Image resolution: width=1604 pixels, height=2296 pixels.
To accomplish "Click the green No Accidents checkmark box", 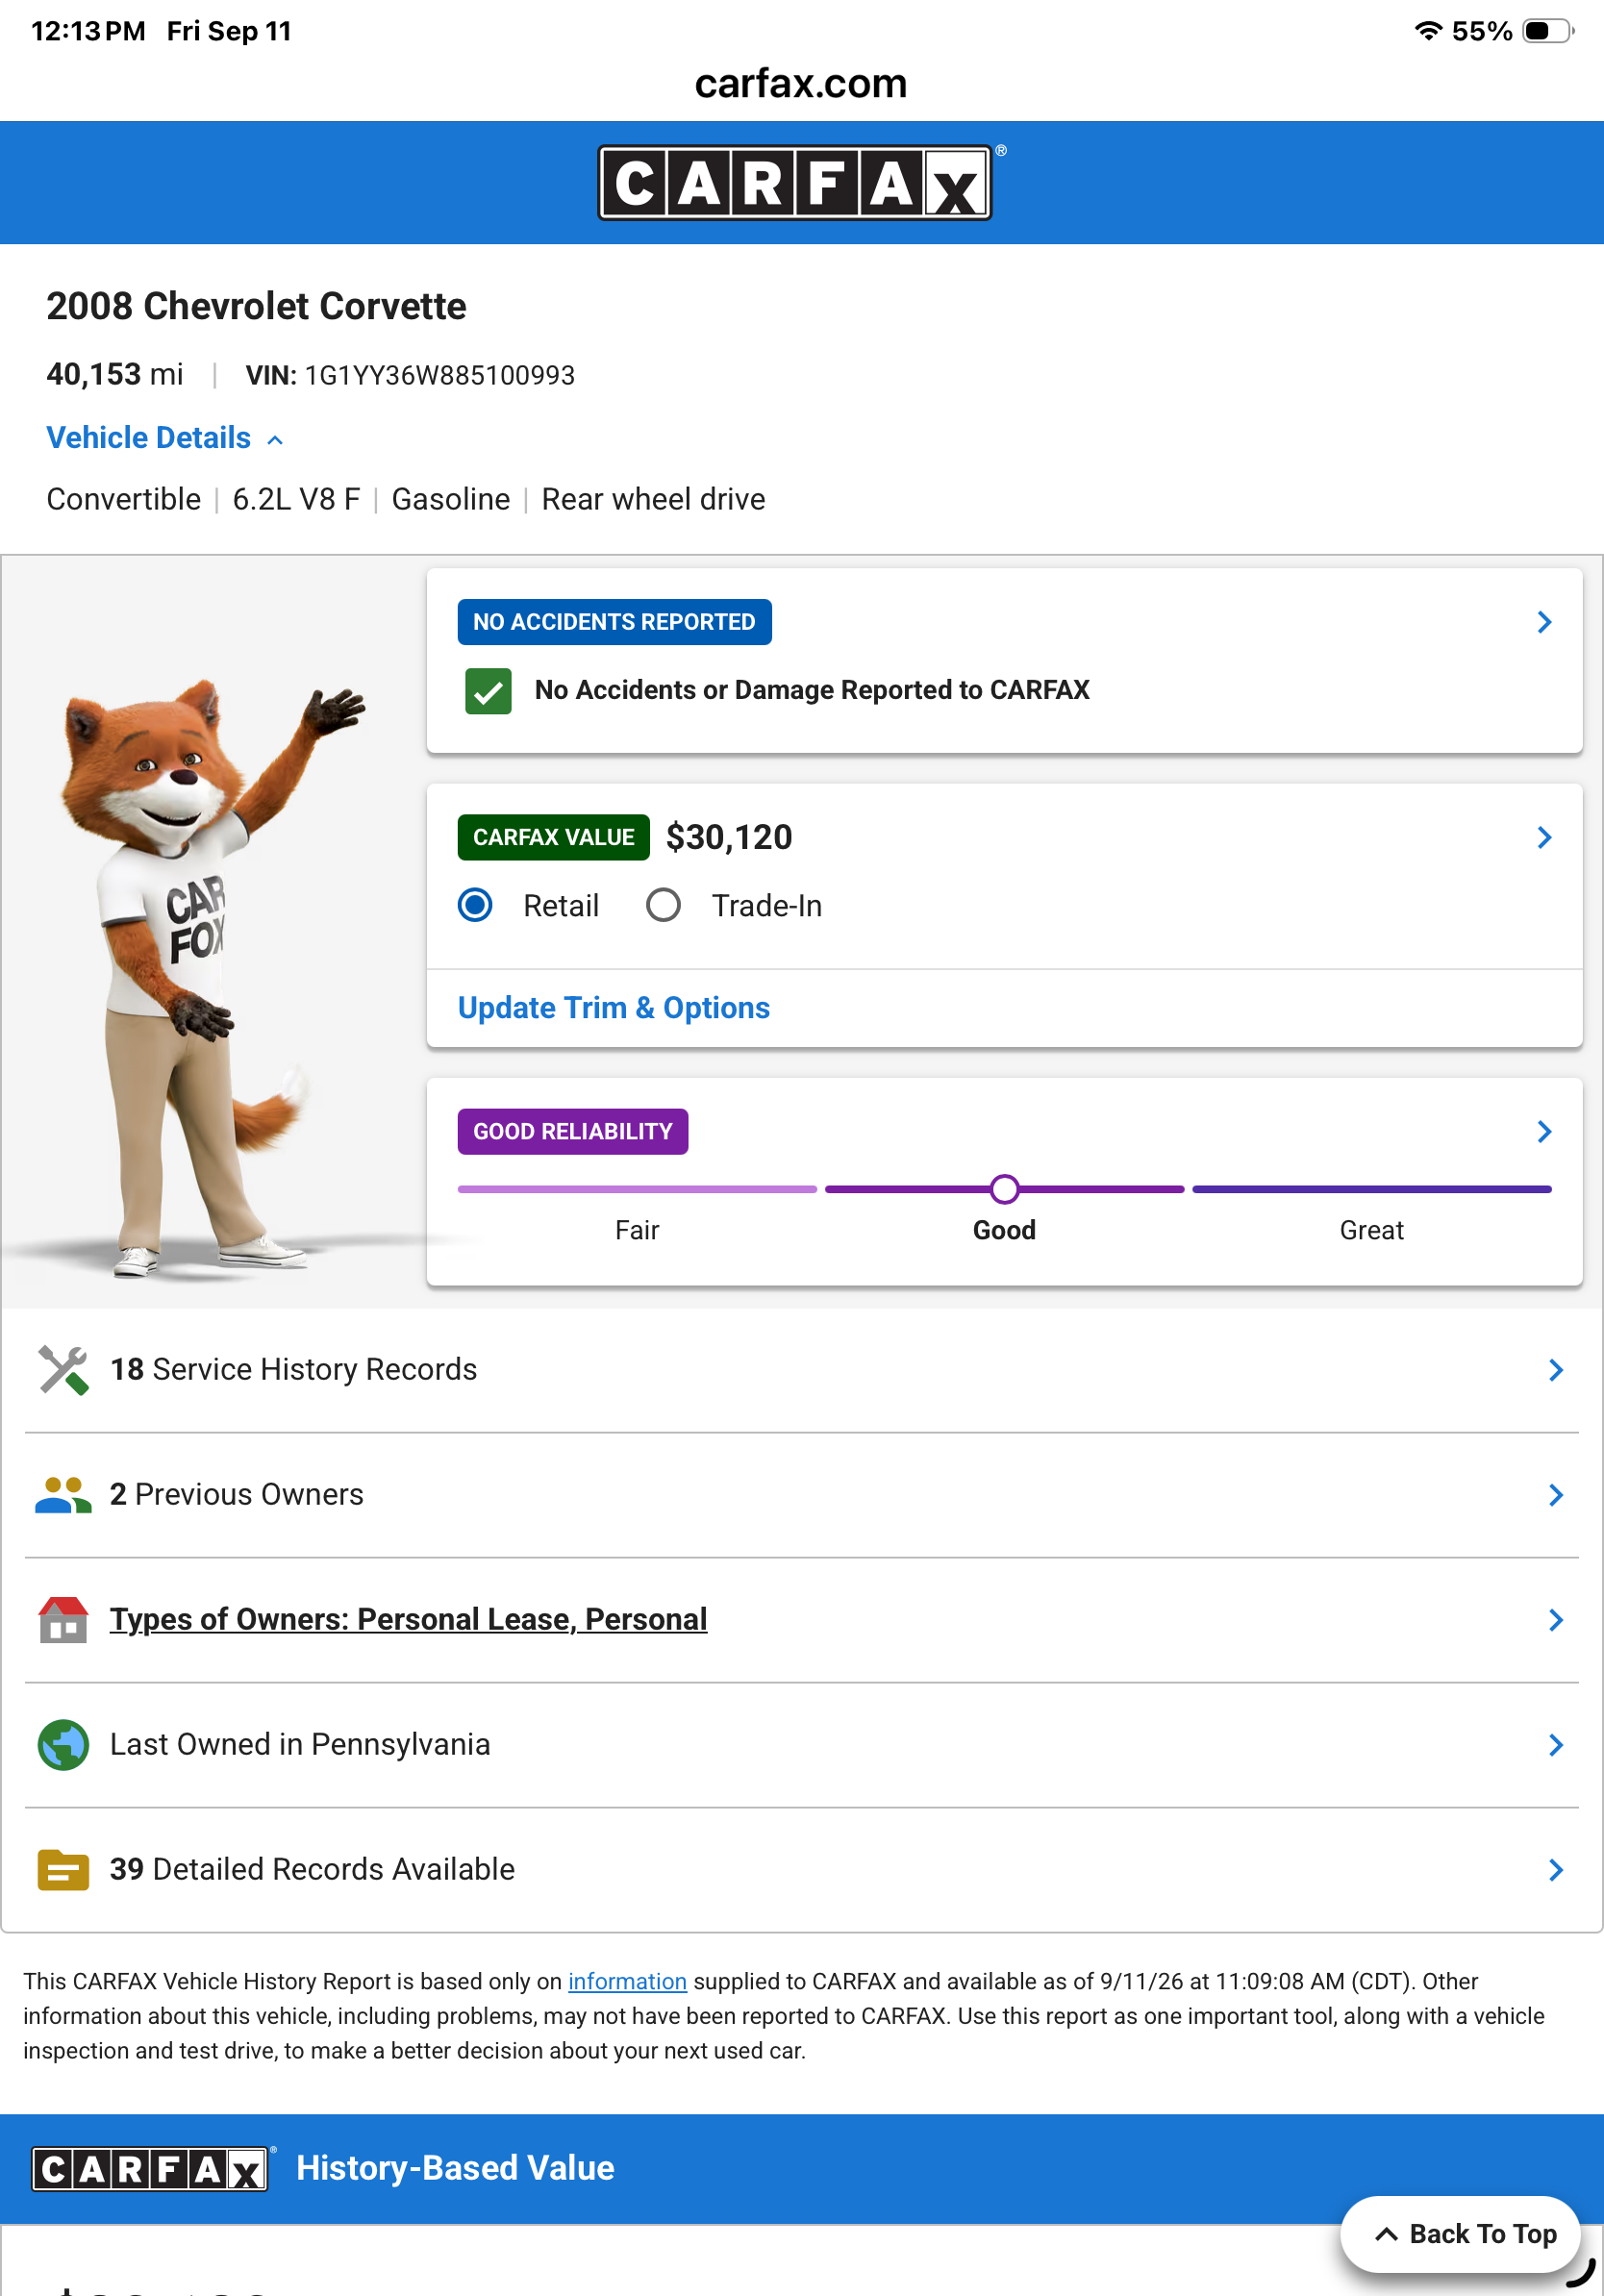I will [x=488, y=691].
